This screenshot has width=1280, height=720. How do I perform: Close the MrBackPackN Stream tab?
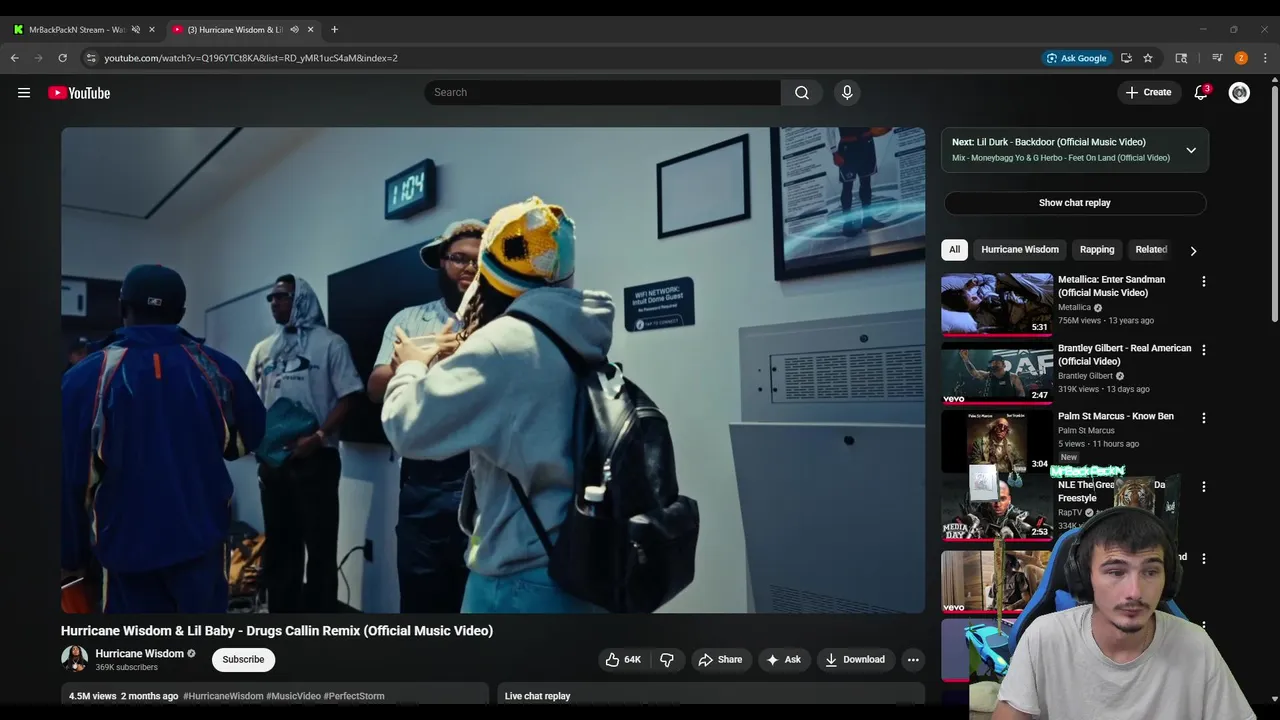pos(152,29)
